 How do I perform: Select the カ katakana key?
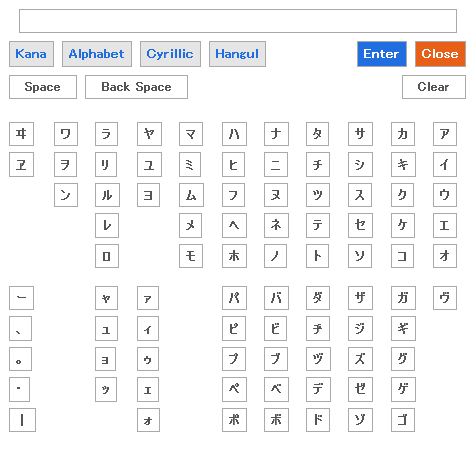pyautogui.click(x=403, y=134)
